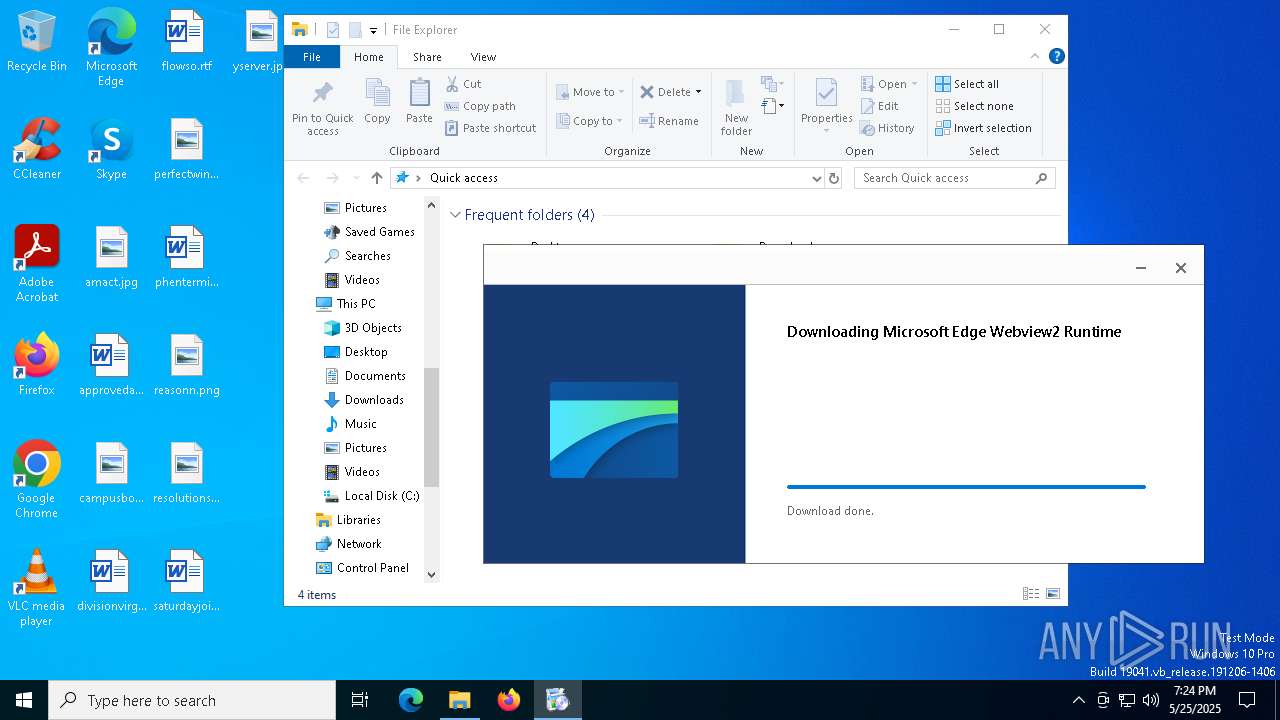Image resolution: width=1280 pixels, height=720 pixels.
Task: Collapse the Frequent folders section
Action: click(x=455, y=215)
